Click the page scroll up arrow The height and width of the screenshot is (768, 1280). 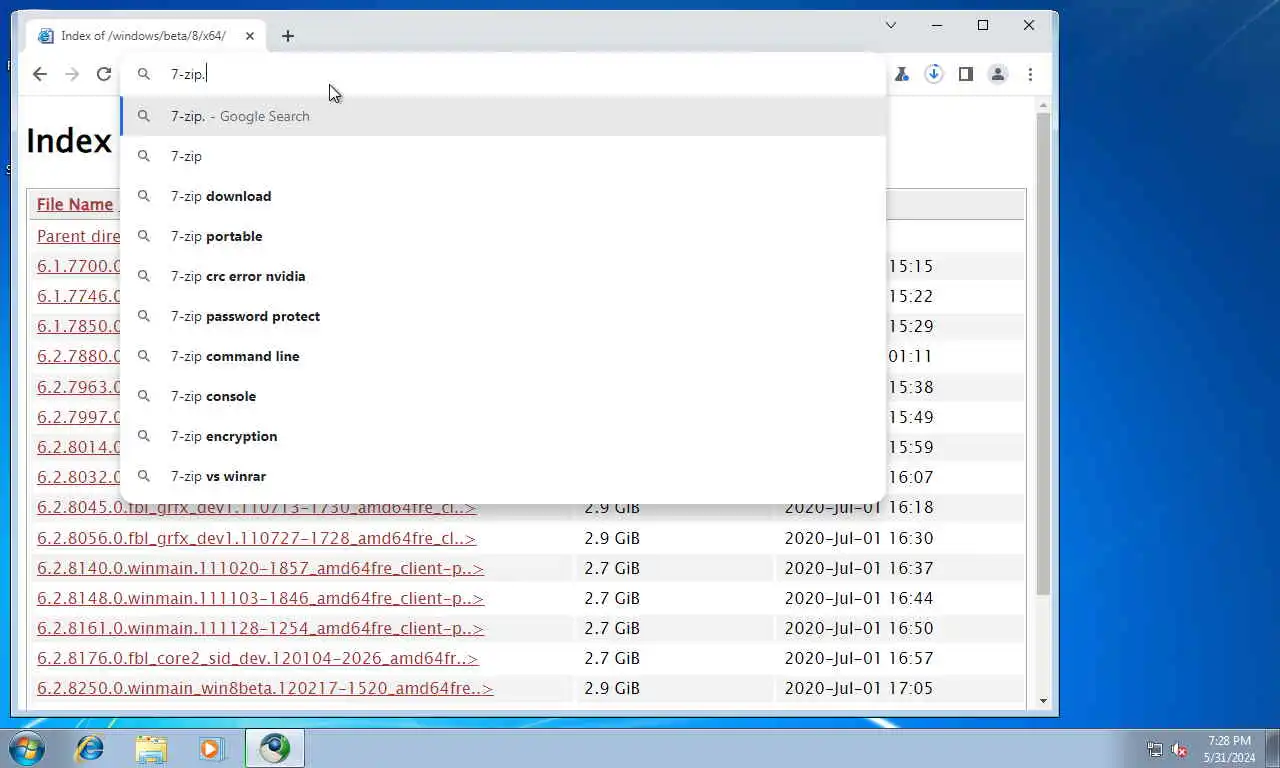(x=1043, y=105)
